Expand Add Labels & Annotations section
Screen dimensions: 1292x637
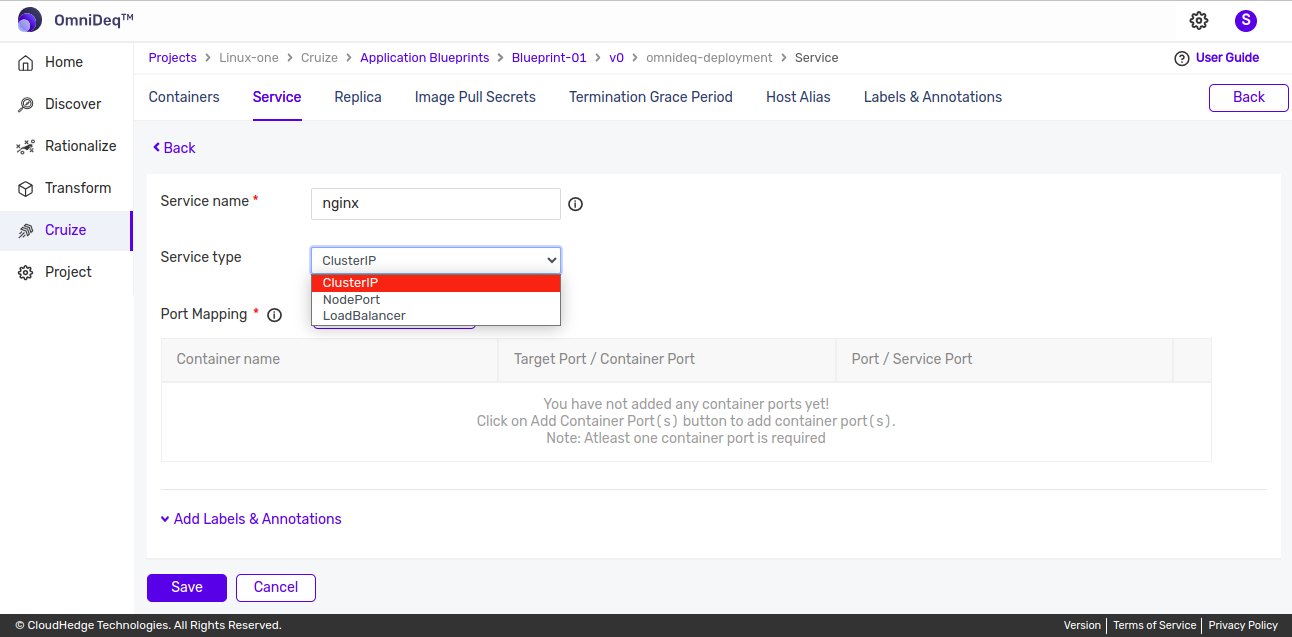251,519
